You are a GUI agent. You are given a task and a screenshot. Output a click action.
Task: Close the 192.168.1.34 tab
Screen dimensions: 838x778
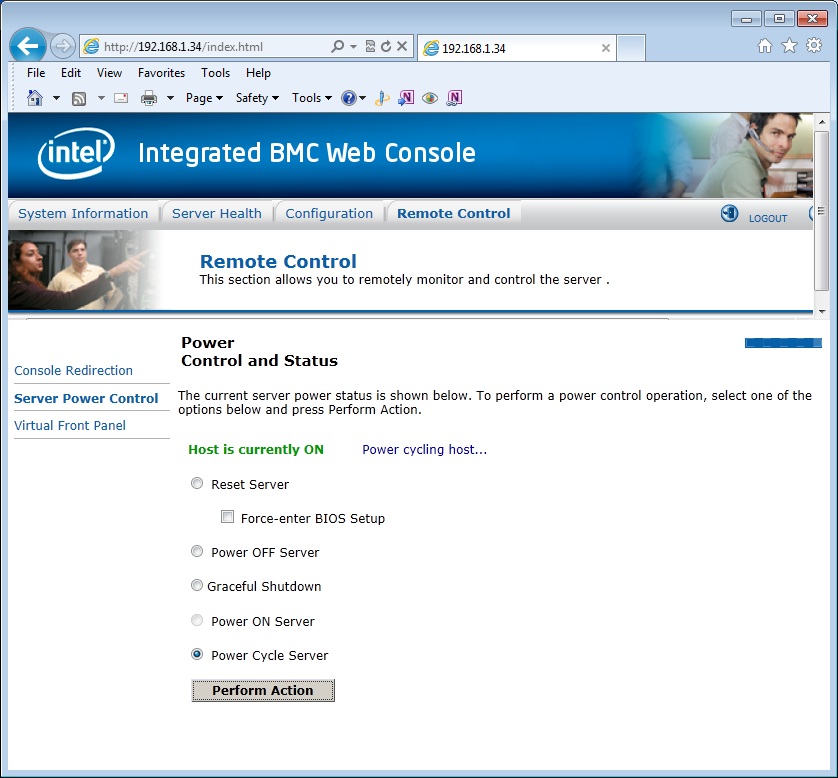606,48
